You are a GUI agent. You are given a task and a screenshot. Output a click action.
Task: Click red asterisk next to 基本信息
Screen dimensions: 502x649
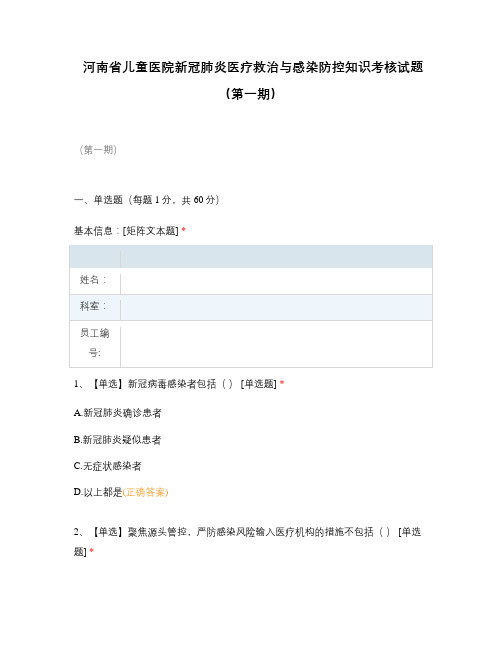tap(183, 230)
